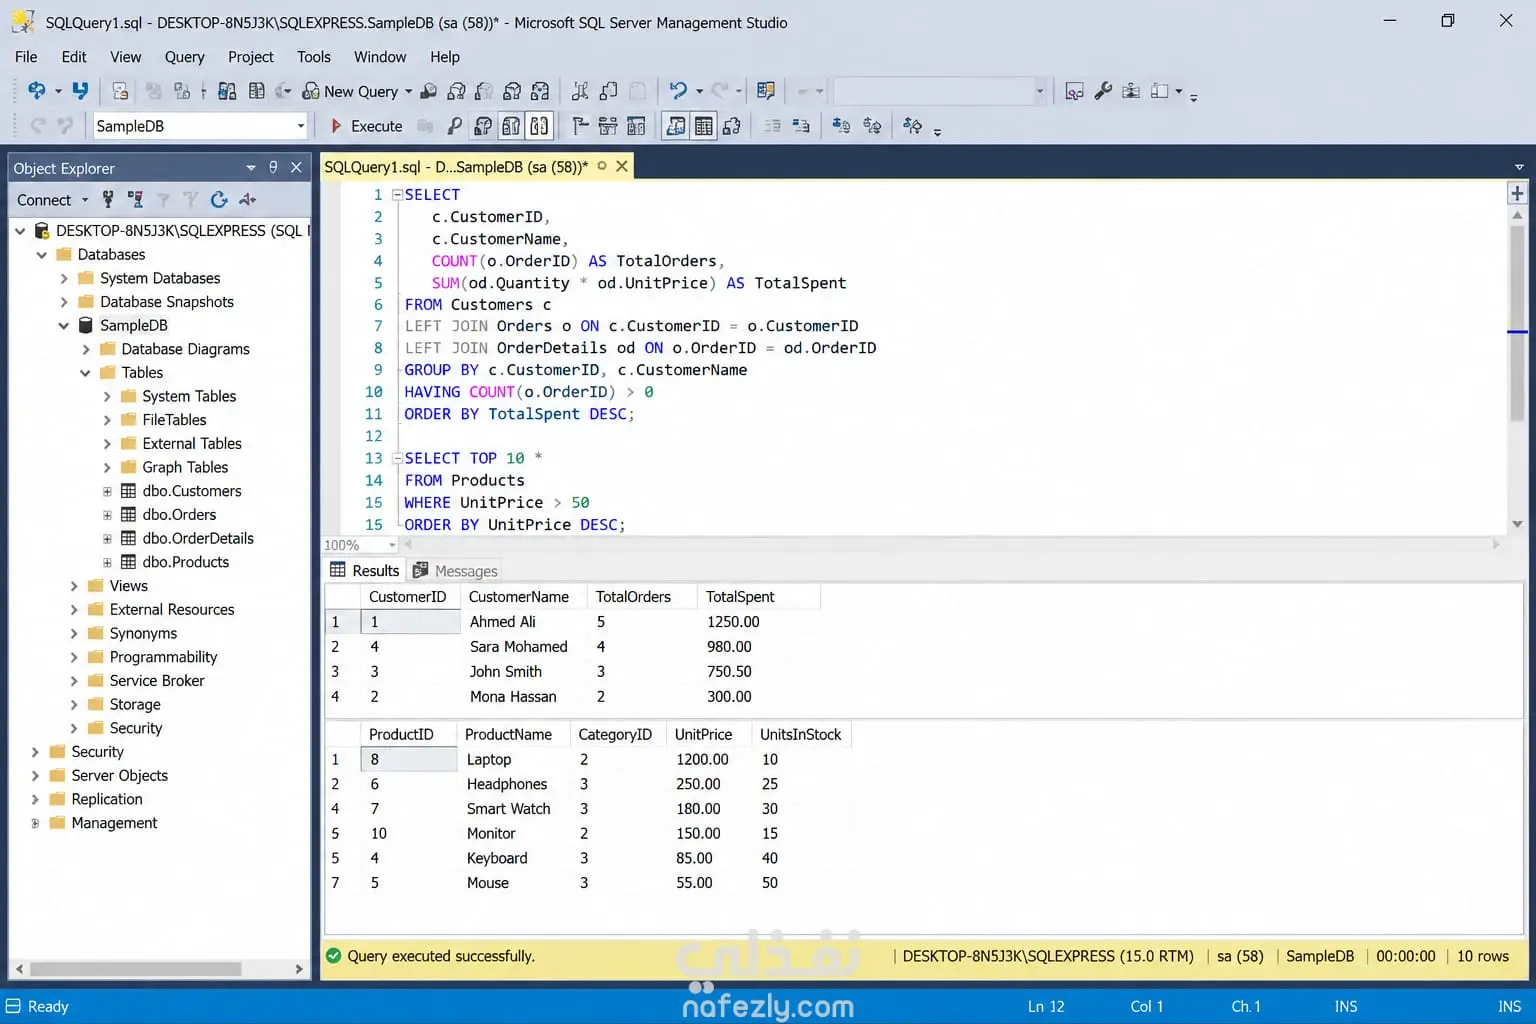This screenshot has width=1536, height=1024.
Task: Collapse the first SELECT statement outline box
Action: point(397,194)
